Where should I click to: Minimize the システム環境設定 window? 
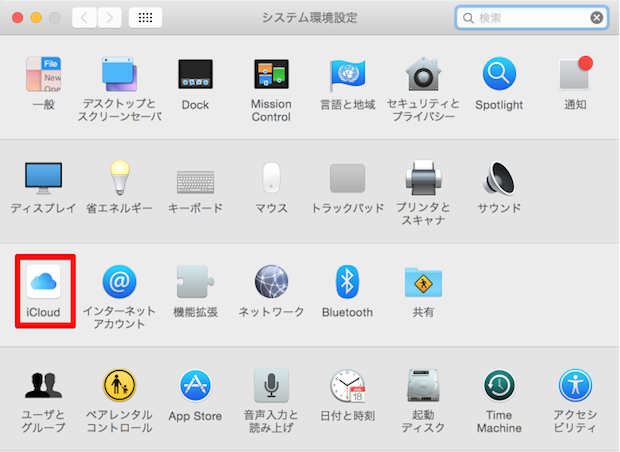tap(36, 17)
